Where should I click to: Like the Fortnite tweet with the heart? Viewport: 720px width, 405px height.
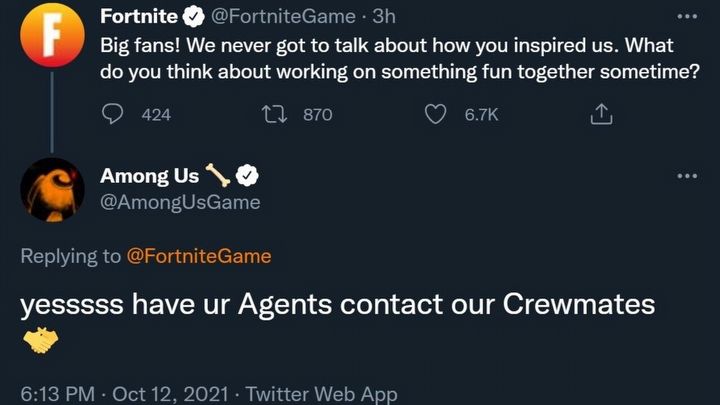pyautogui.click(x=436, y=115)
